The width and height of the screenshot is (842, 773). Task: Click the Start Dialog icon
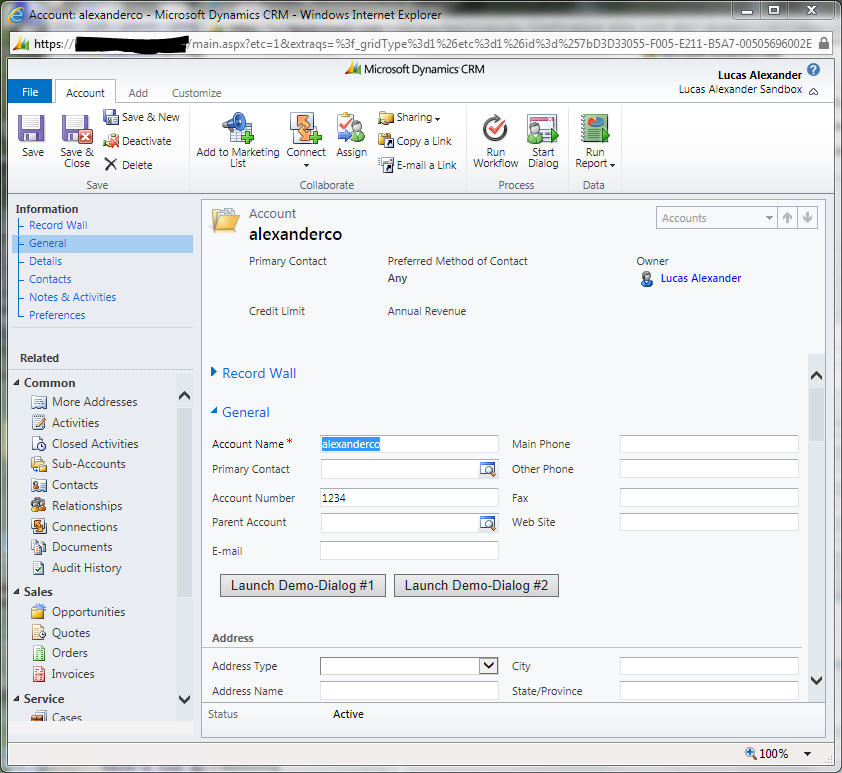pos(542,128)
